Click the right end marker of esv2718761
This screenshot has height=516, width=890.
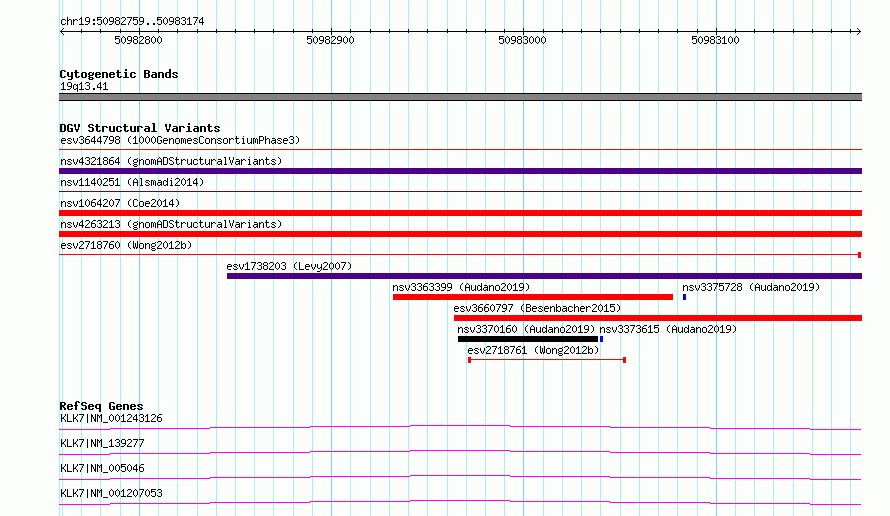pyautogui.click(x=624, y=360)
